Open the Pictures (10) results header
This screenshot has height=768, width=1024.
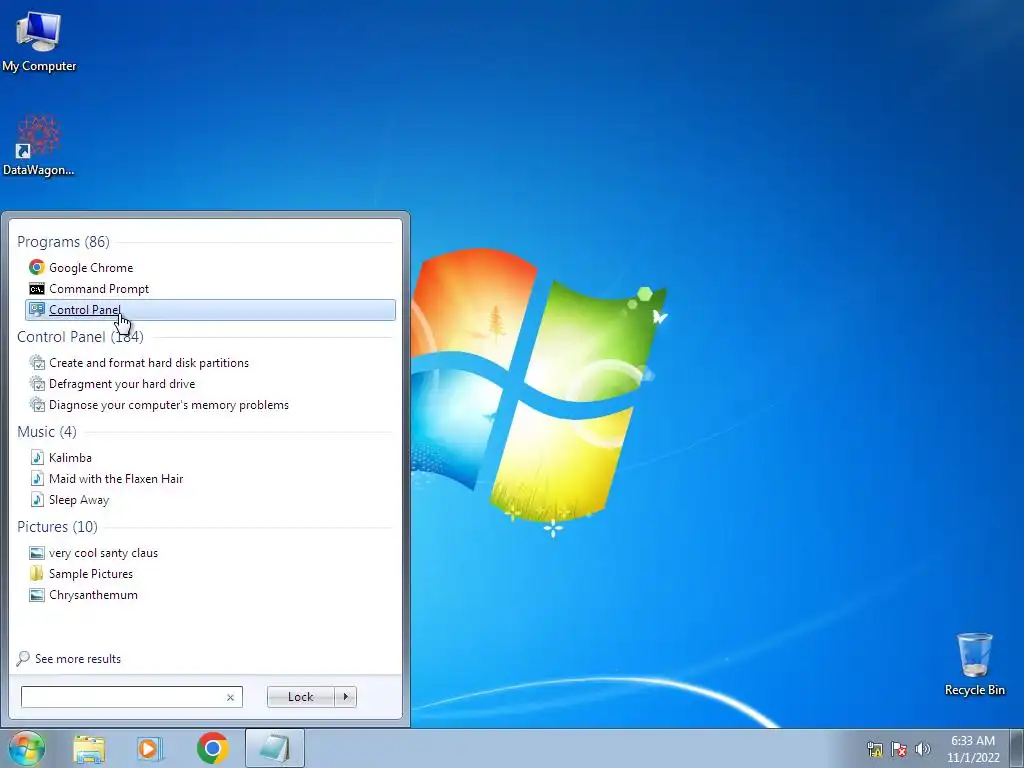57,526
